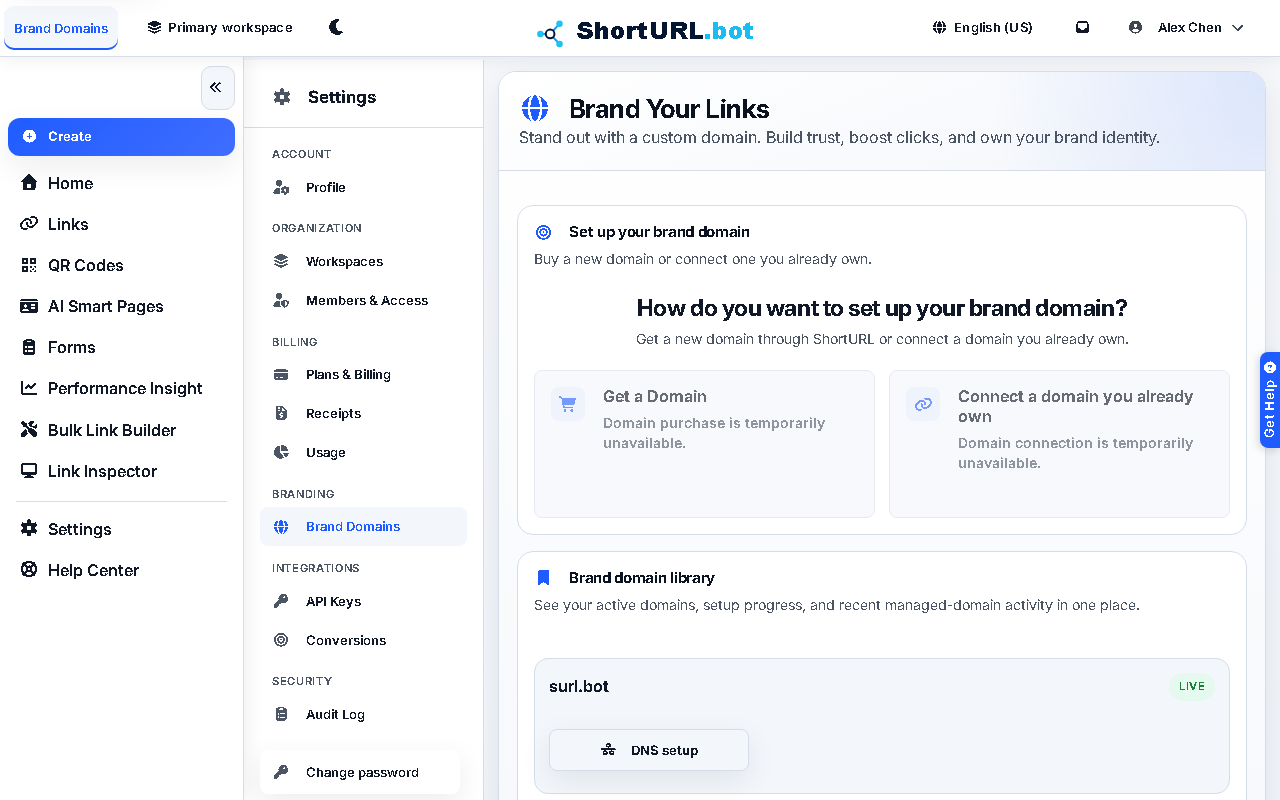Click the Home house icon

pos(29,183)
